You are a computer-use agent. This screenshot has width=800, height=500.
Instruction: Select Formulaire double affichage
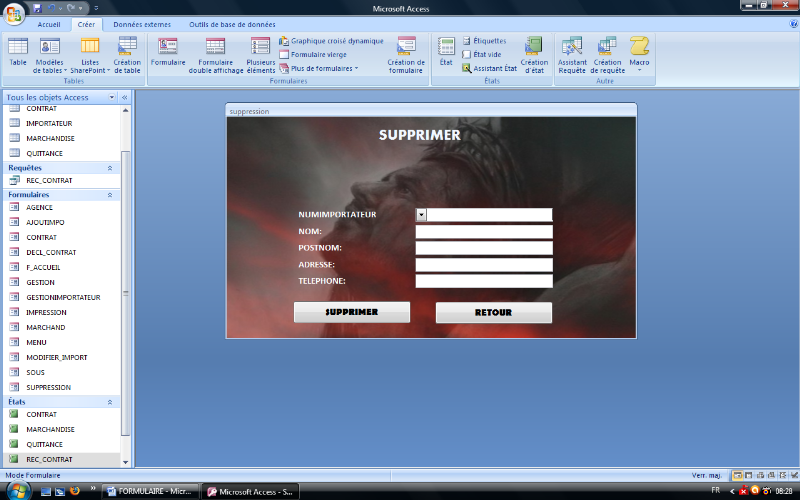(216, 55)
